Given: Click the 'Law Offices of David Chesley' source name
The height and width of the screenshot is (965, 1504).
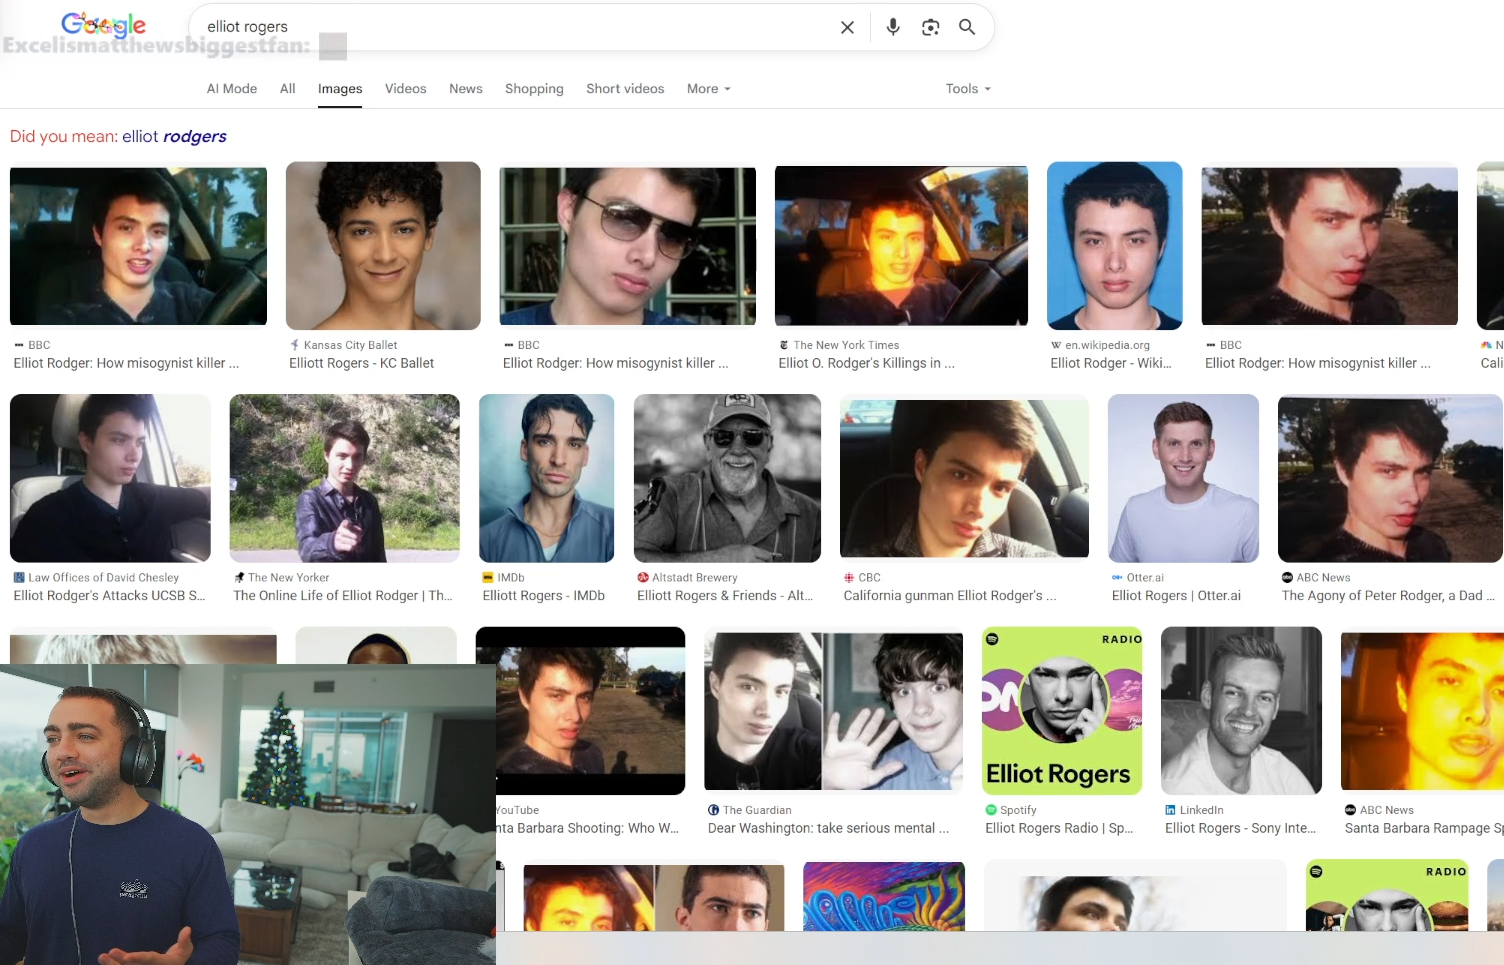Looking at the screenshot, I should tap(104, 577).
